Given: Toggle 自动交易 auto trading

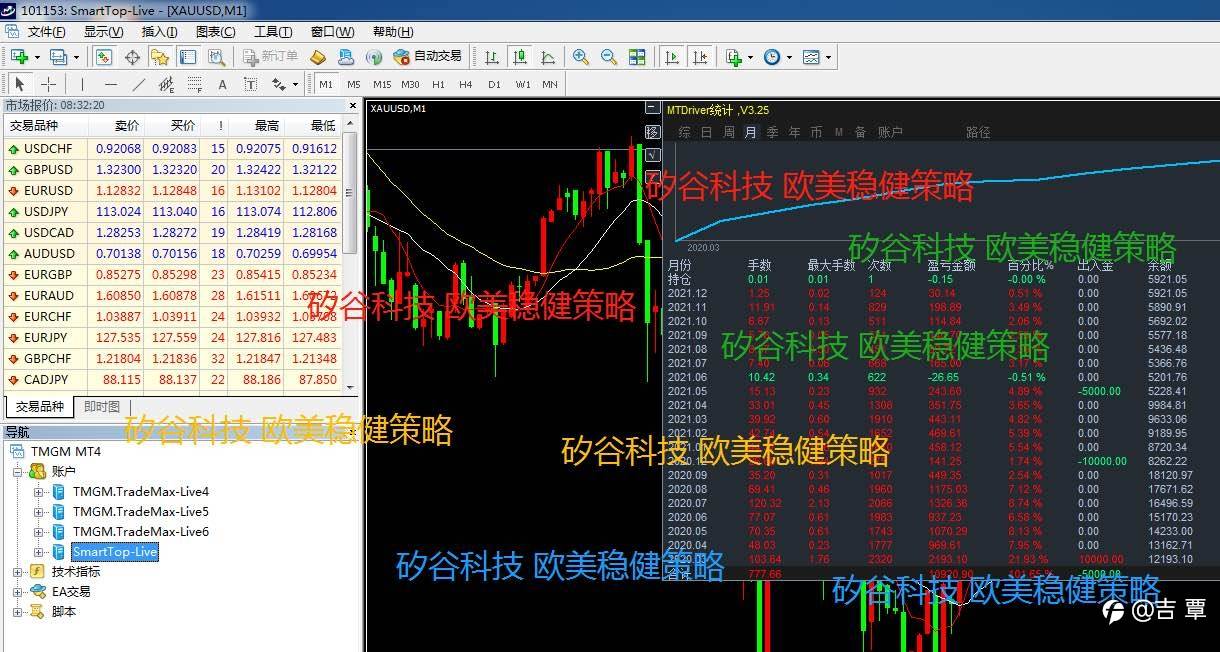Looking at the screenshot, I should [x=428, y=57].
